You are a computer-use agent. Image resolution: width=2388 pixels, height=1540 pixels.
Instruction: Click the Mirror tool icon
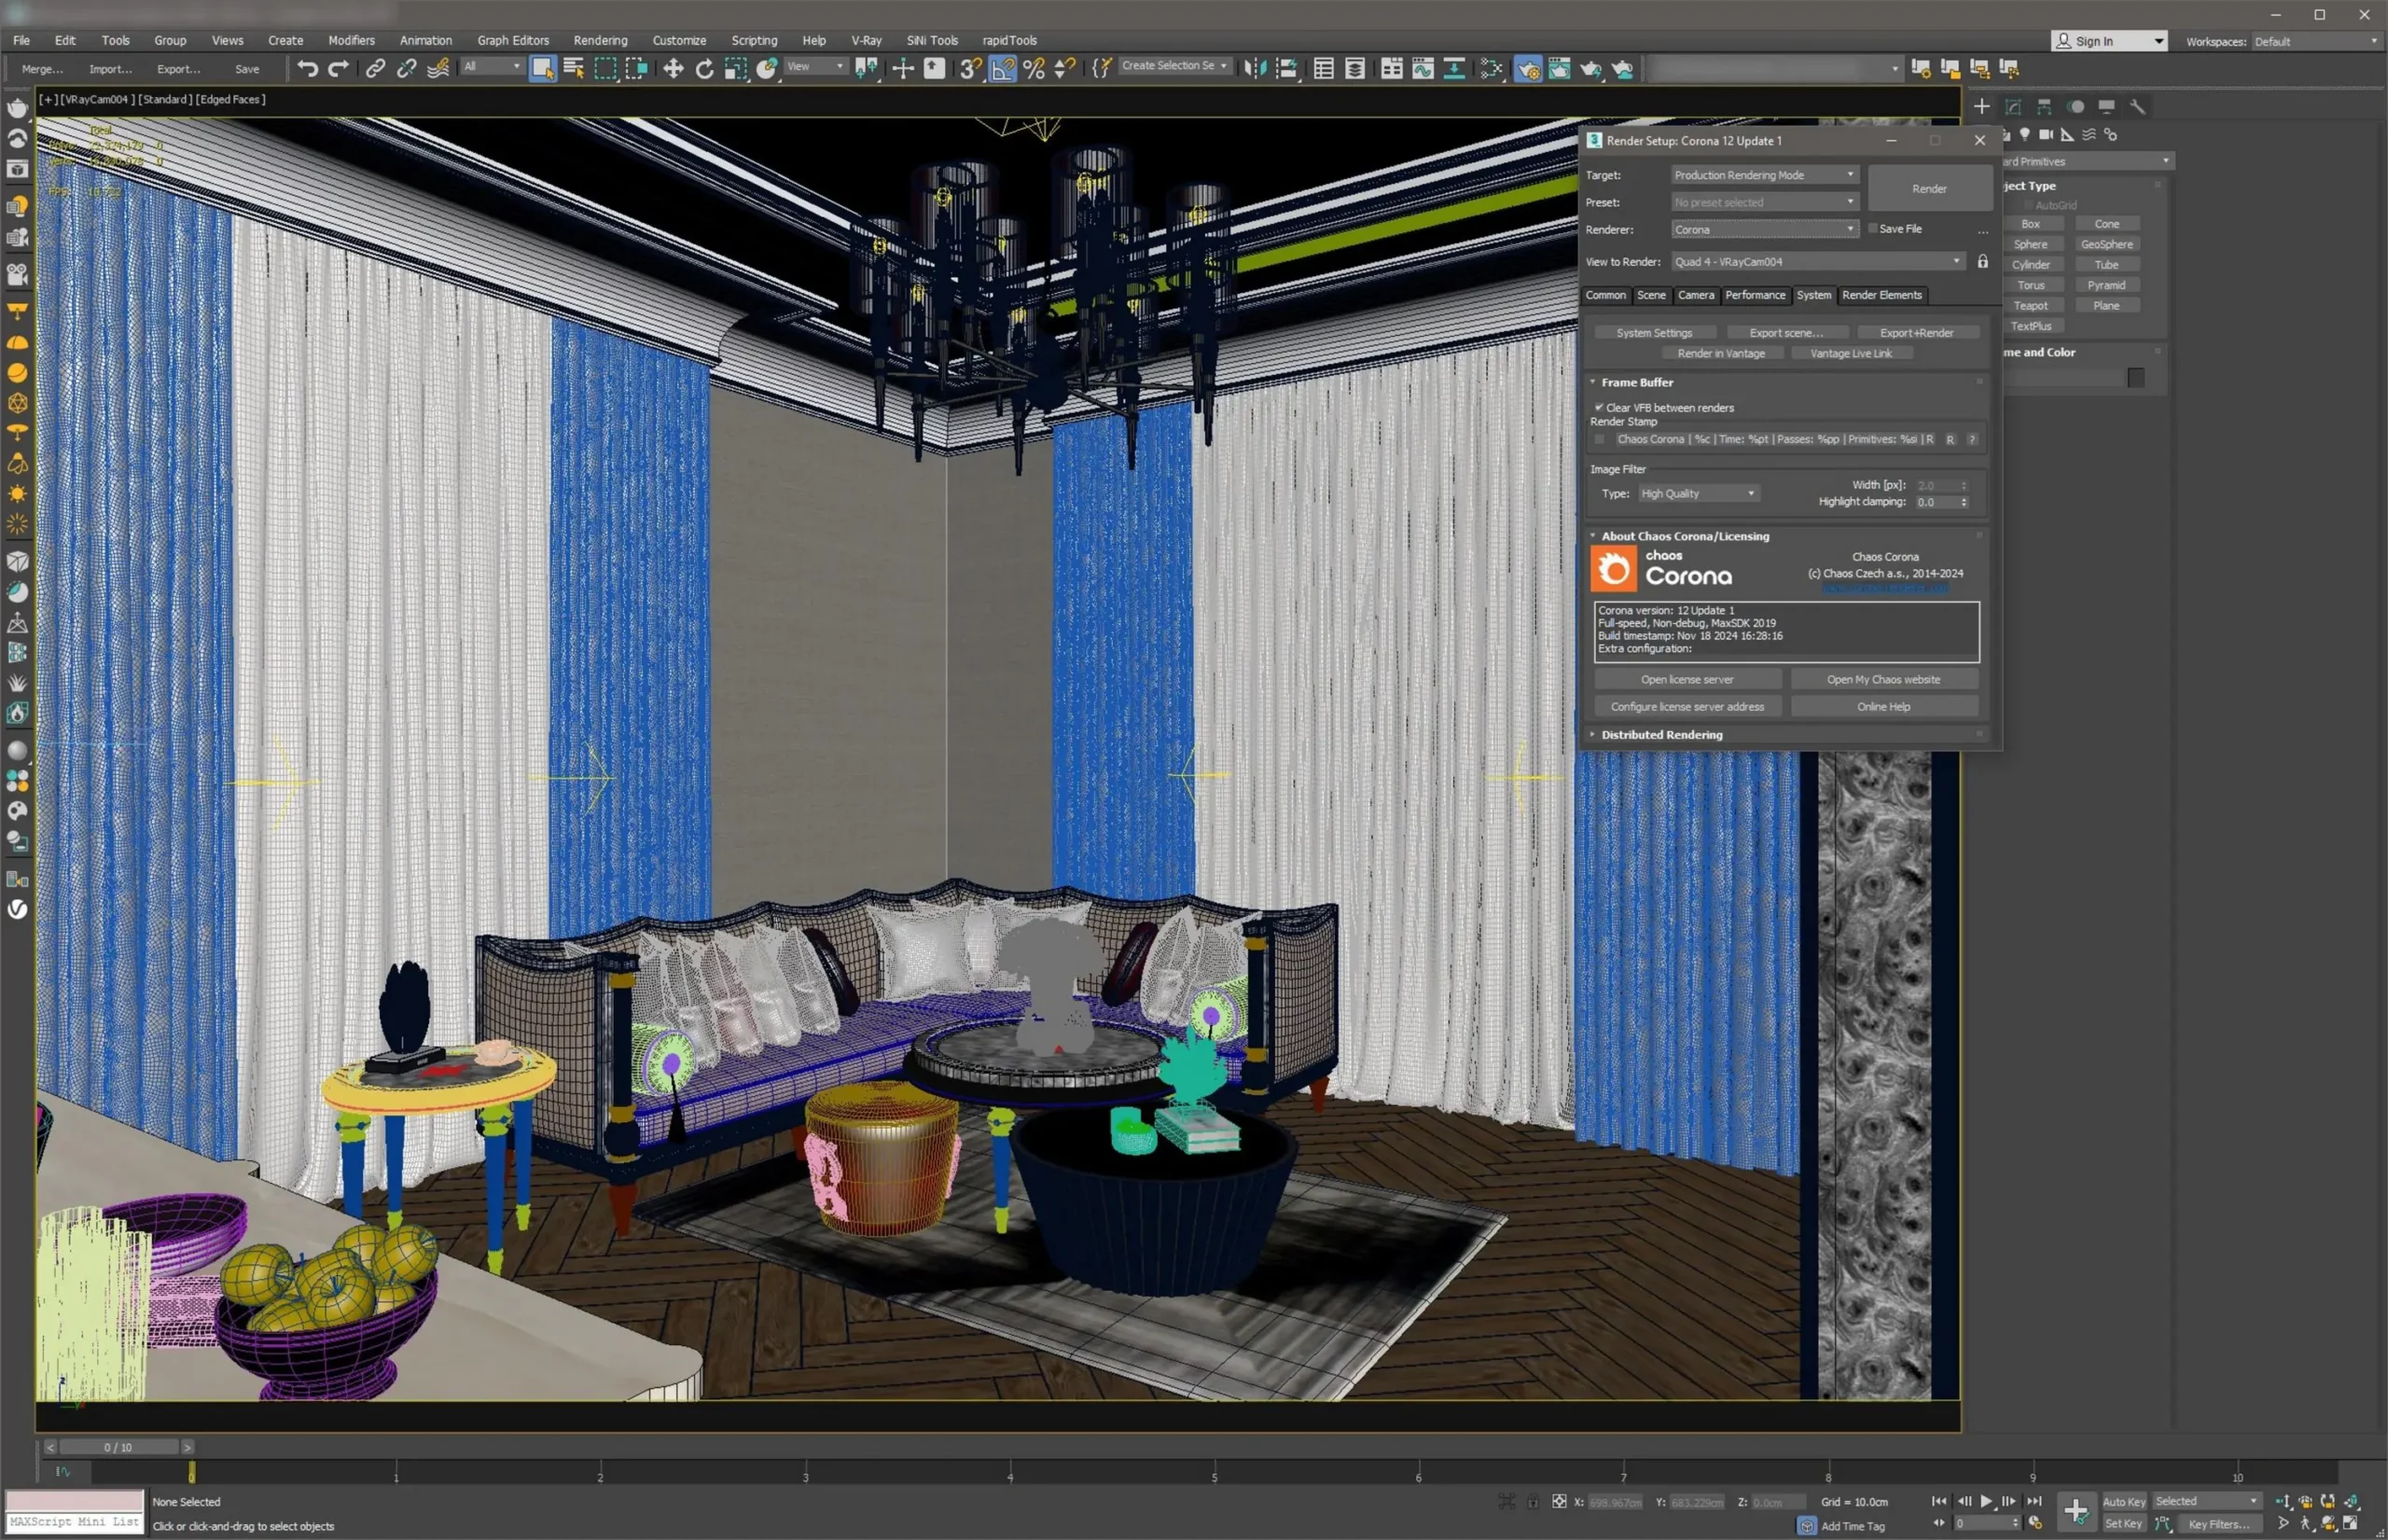(x=1255, y=68)
